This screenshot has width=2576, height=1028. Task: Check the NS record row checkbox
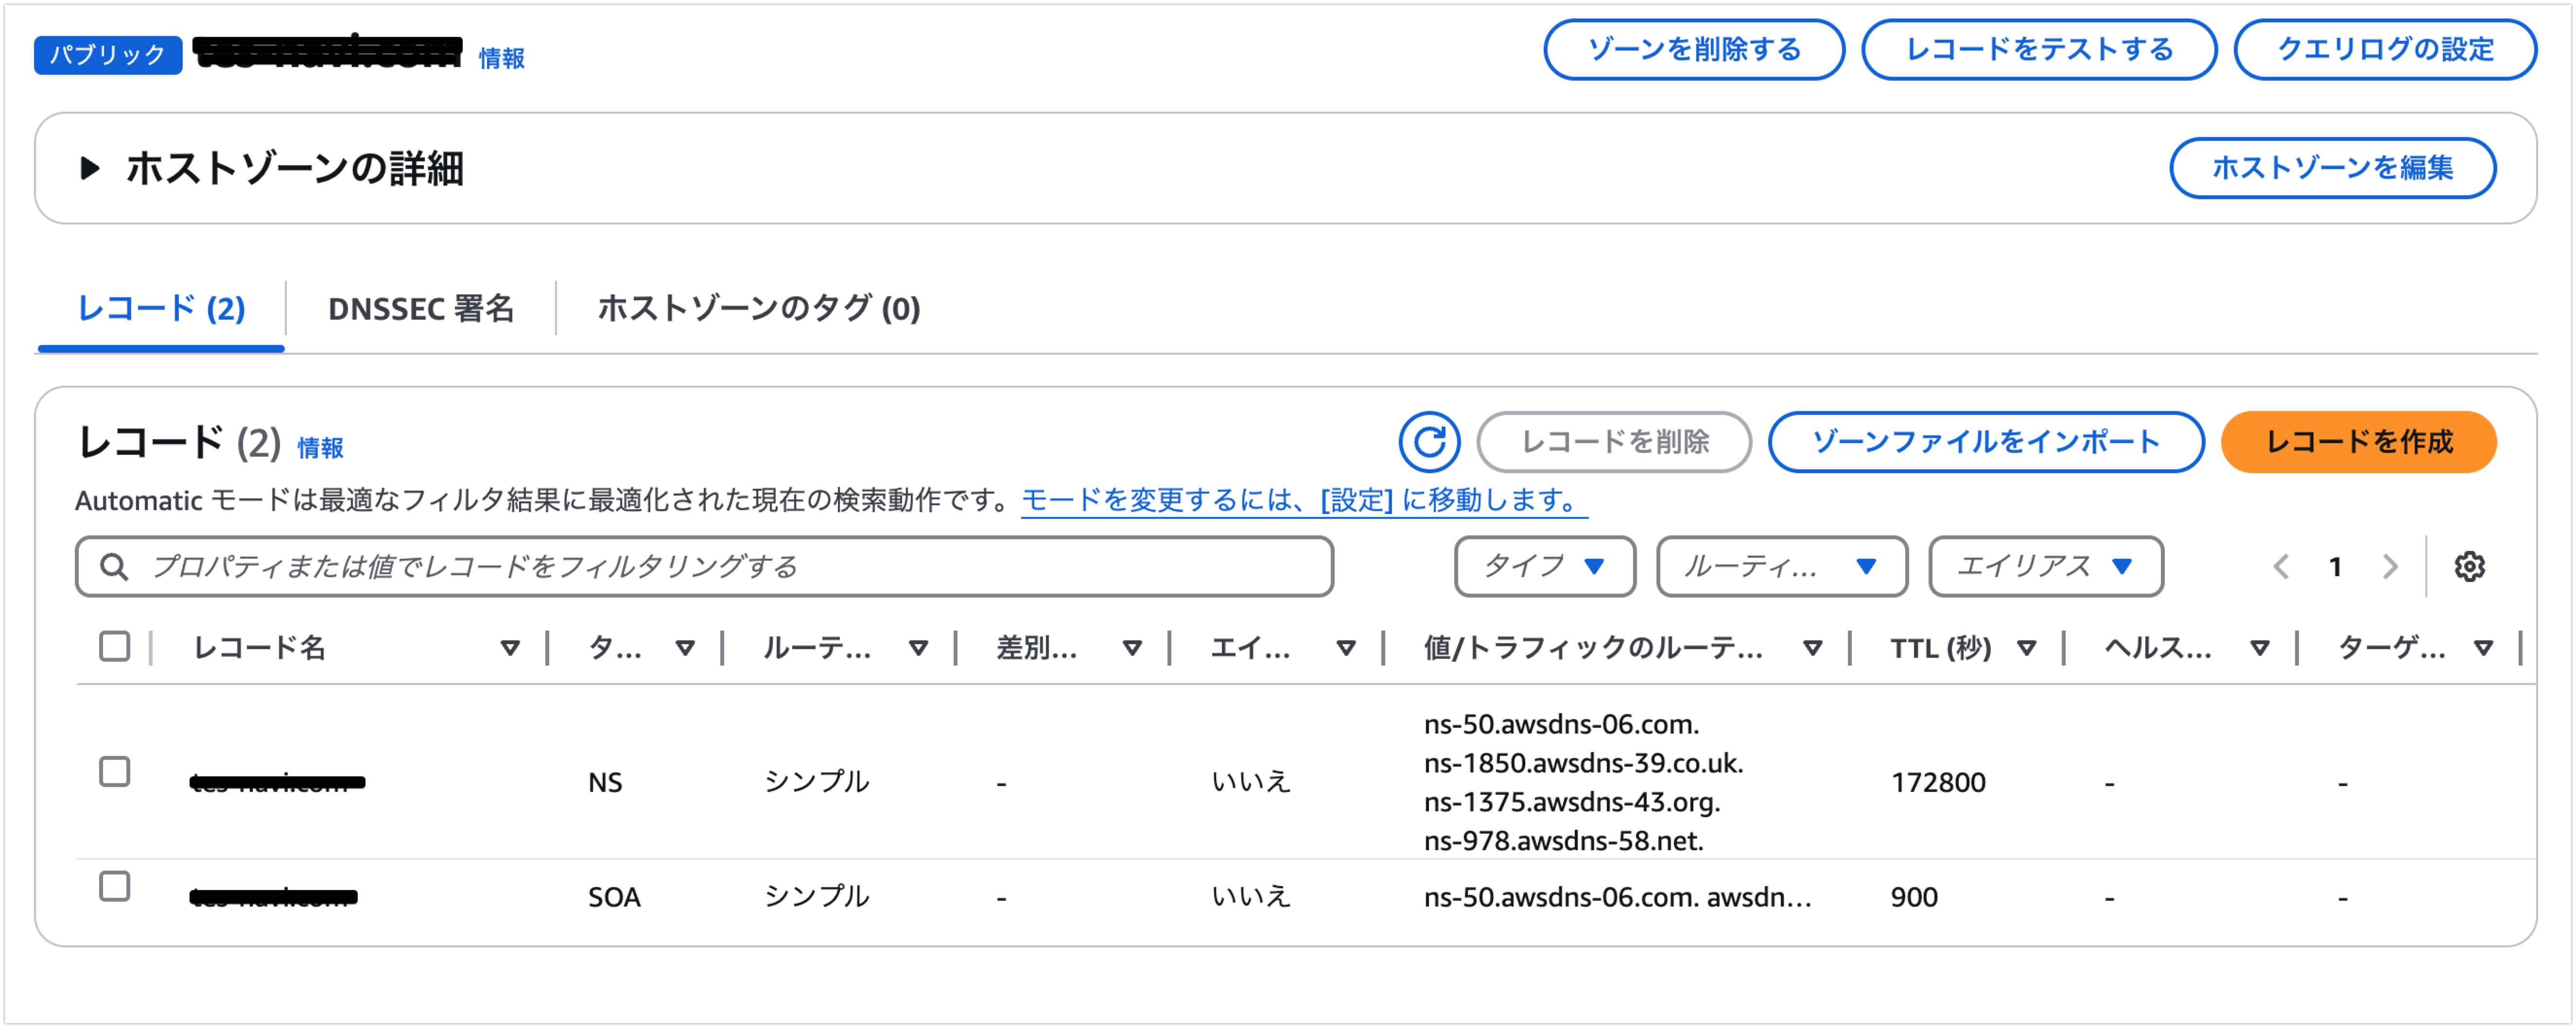click(x=115, y=771)
